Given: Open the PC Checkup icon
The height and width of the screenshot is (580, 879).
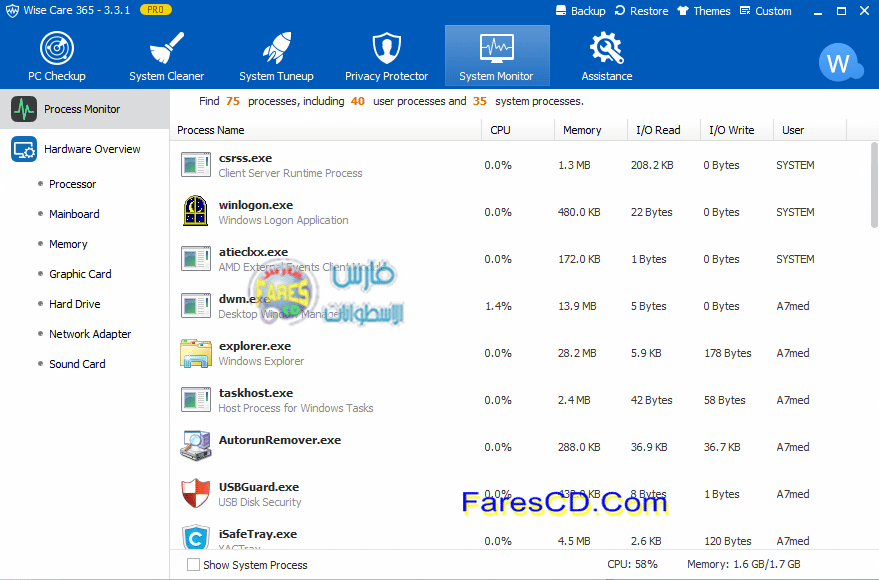Looking at the screenshot, I should 57,48.
